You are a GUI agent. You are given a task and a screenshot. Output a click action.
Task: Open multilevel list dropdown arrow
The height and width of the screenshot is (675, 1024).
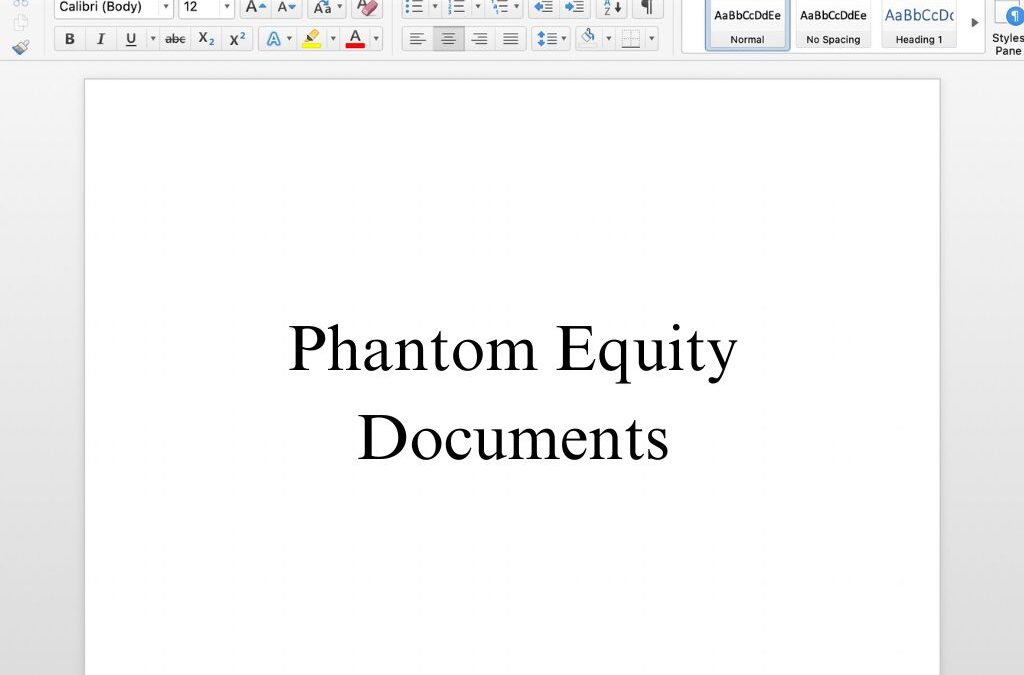(517, 7)
